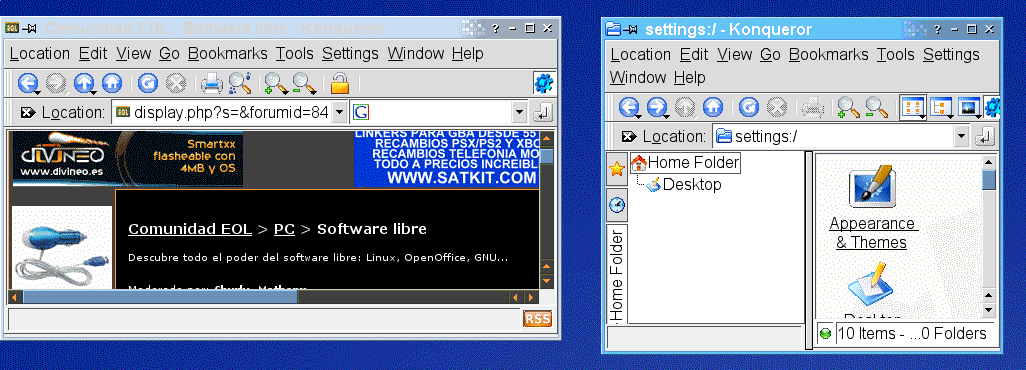The image size is (1026, 370).
Task: Open Find (binoculars) in Comunidad EOL window
Action: pyautogui.click(x=239, y=83)
